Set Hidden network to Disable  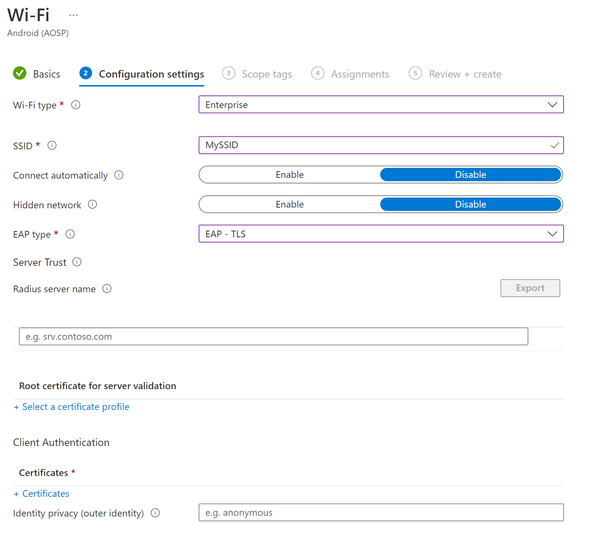pos(470,204)
